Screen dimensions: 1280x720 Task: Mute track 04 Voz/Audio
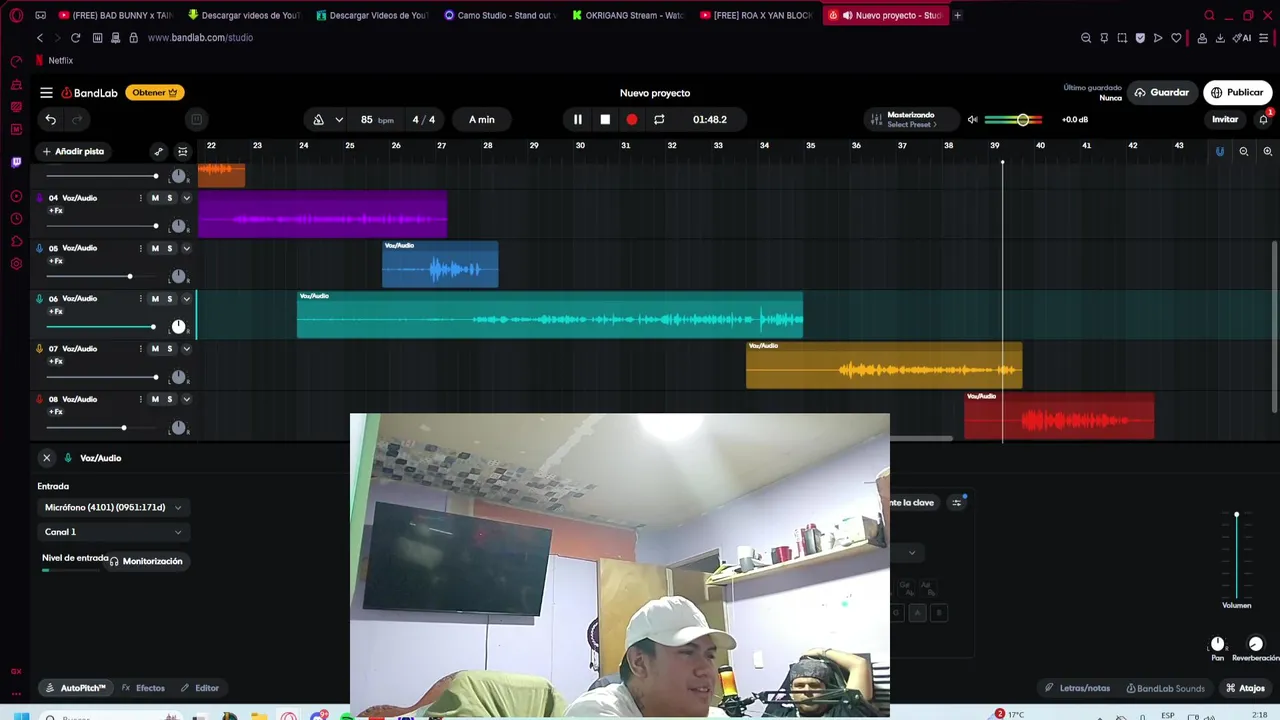(x=155, y=198)
